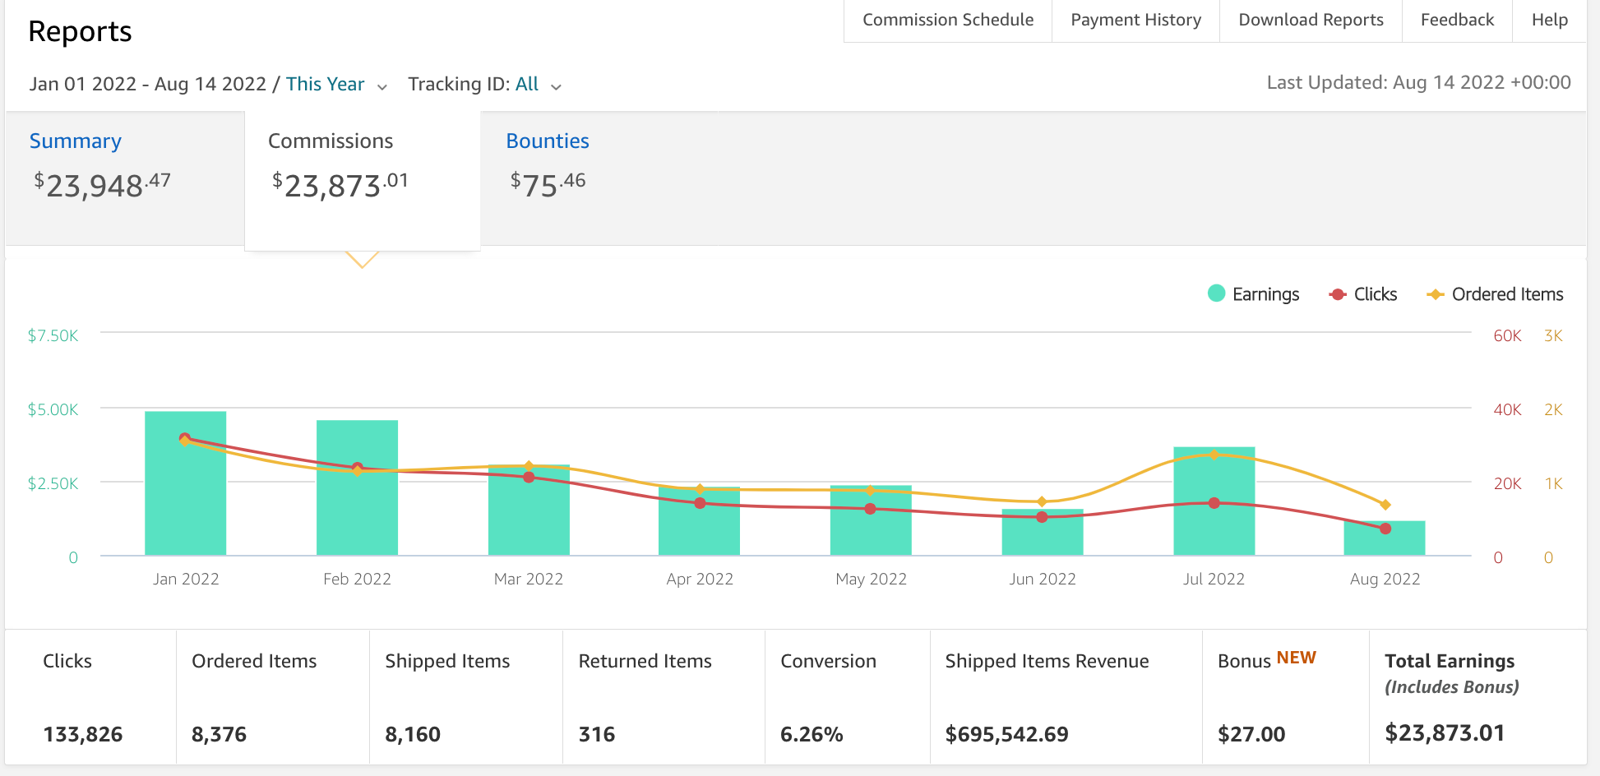Image resolution: width=1600 pixels, height=776 pixels.
Task: Click the Jul 2022 axis label
Action: point(1214,579)
